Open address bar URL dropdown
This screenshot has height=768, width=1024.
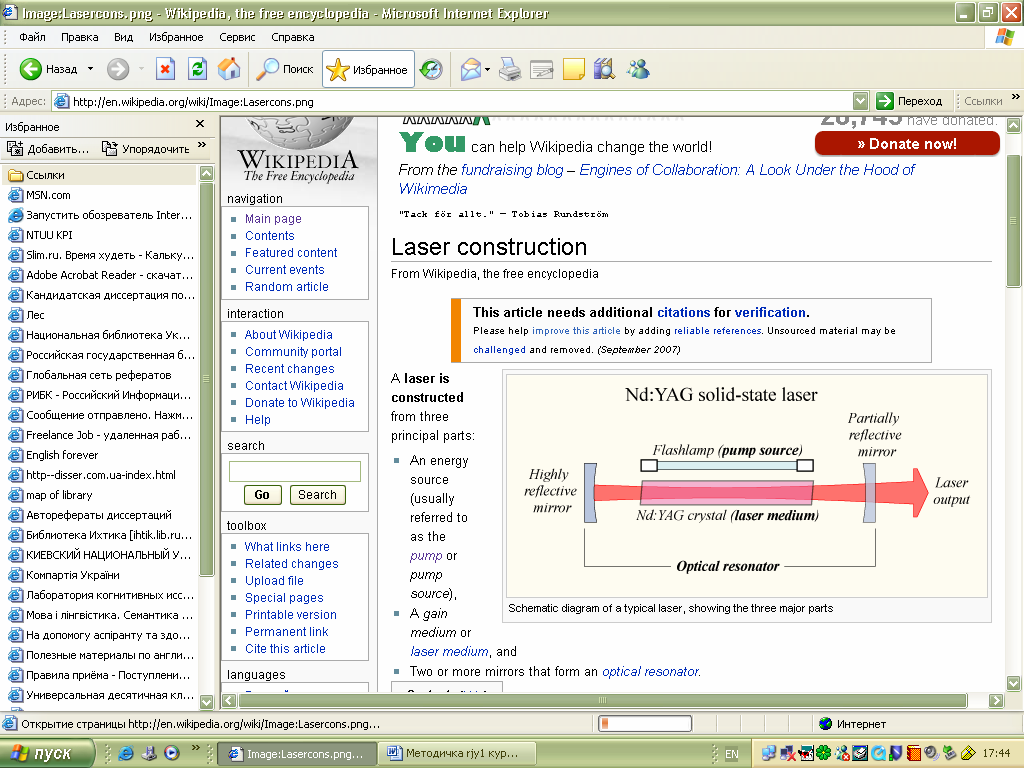pos(861,101)
